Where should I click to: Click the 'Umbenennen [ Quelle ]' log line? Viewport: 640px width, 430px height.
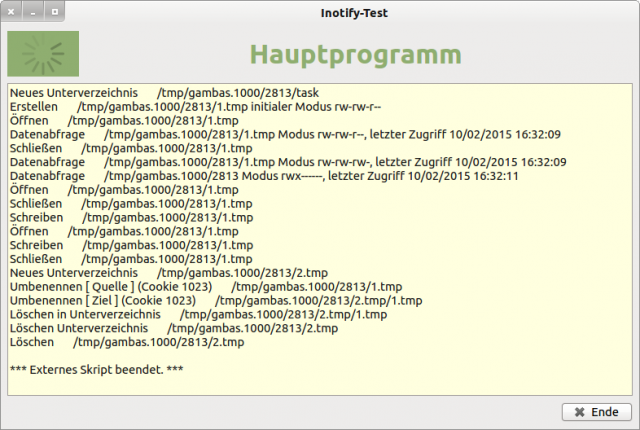pos(205,285)
